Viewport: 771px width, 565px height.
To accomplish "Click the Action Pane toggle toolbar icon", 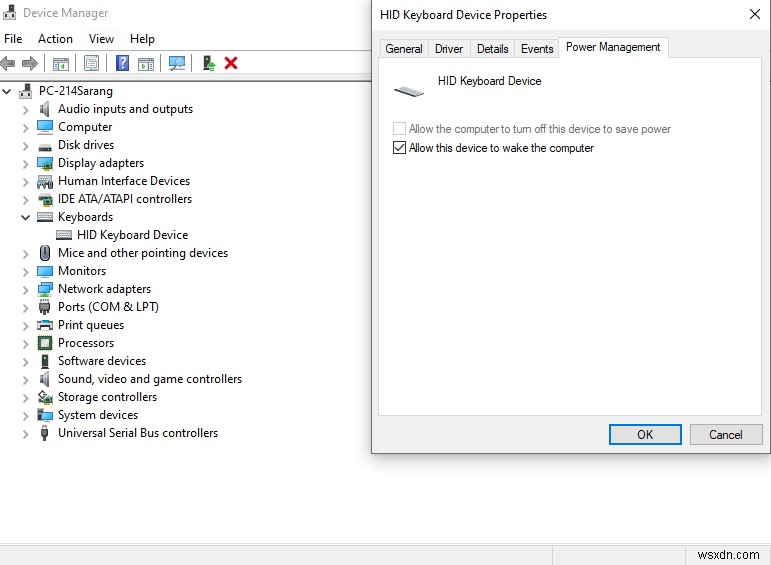I will pyautogui.click(x=146, y=63).
